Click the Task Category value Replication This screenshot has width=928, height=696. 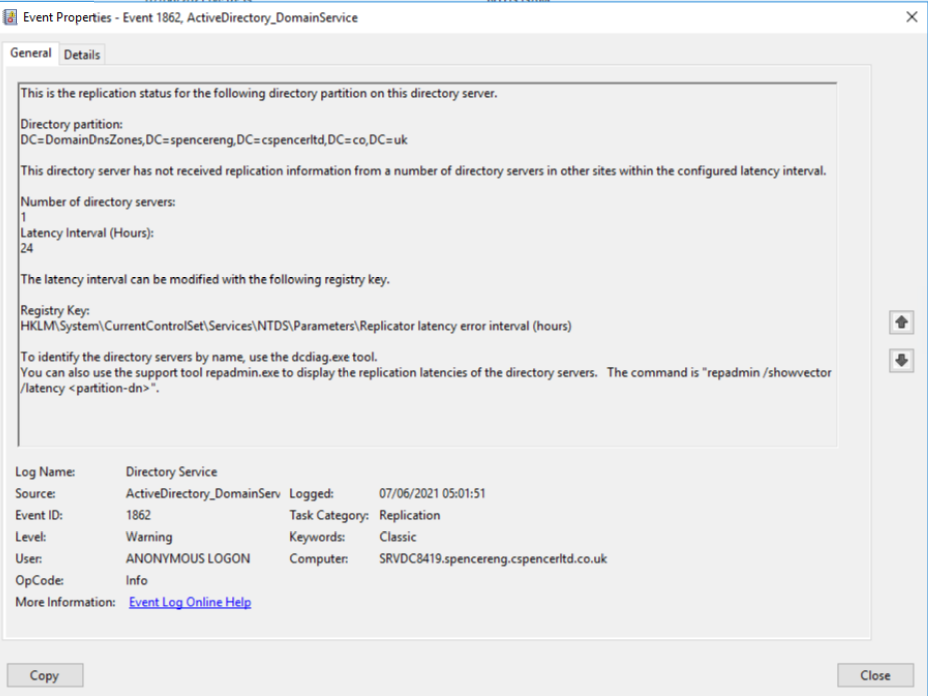pos(410,515)
